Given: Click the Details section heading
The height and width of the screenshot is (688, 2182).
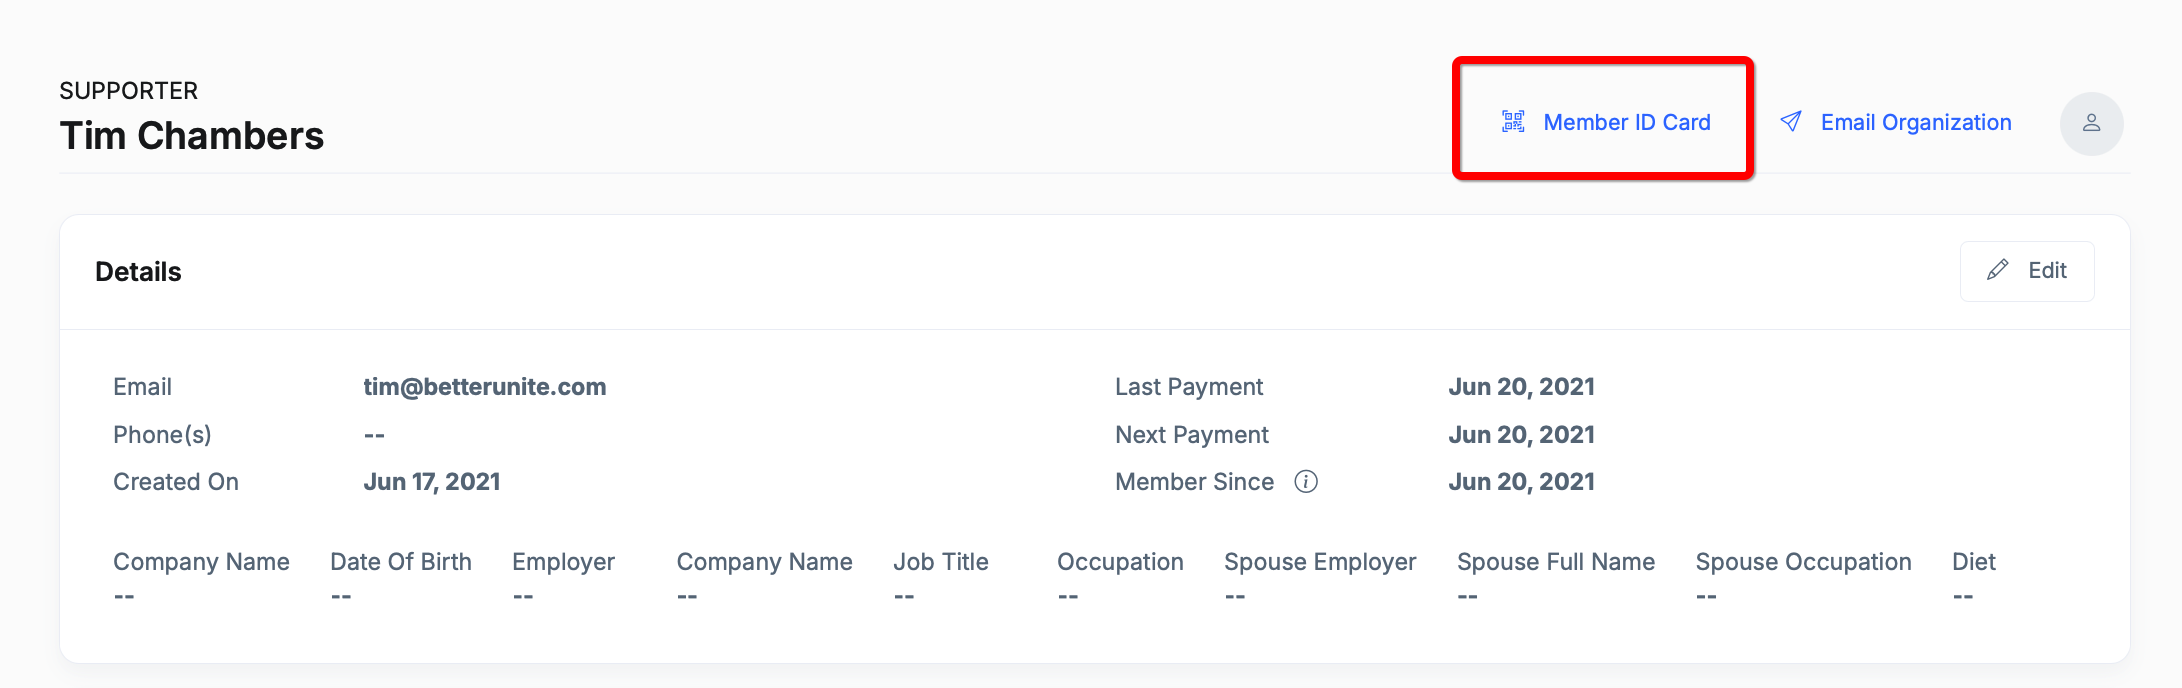Looking at the screenshot, I should [138, 272].
